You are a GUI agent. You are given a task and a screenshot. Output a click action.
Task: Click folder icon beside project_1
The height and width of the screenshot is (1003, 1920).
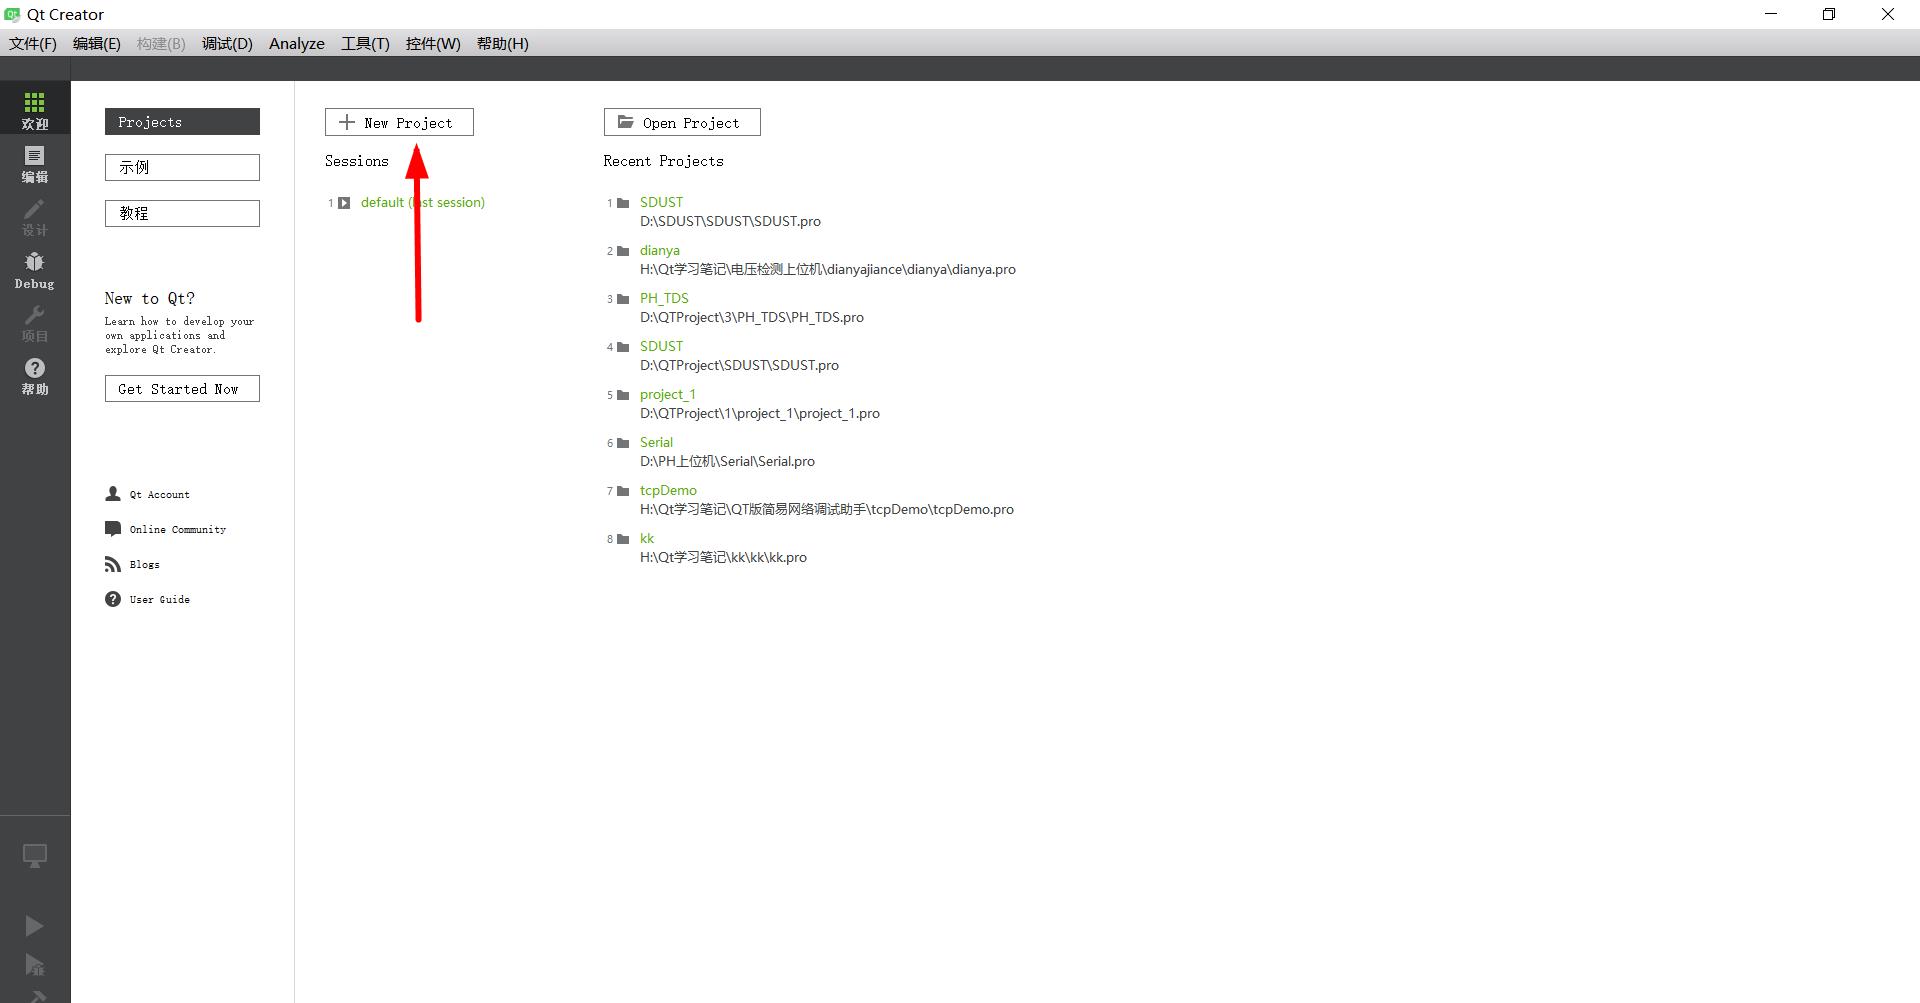coord(623,395)
